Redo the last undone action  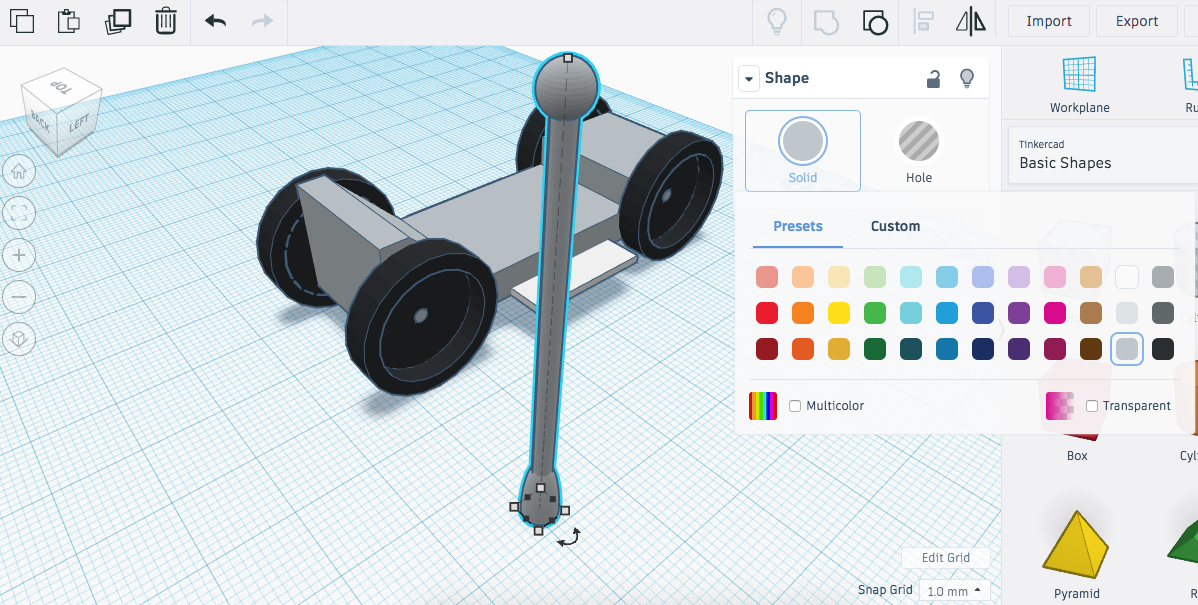(x=262, y=21)
